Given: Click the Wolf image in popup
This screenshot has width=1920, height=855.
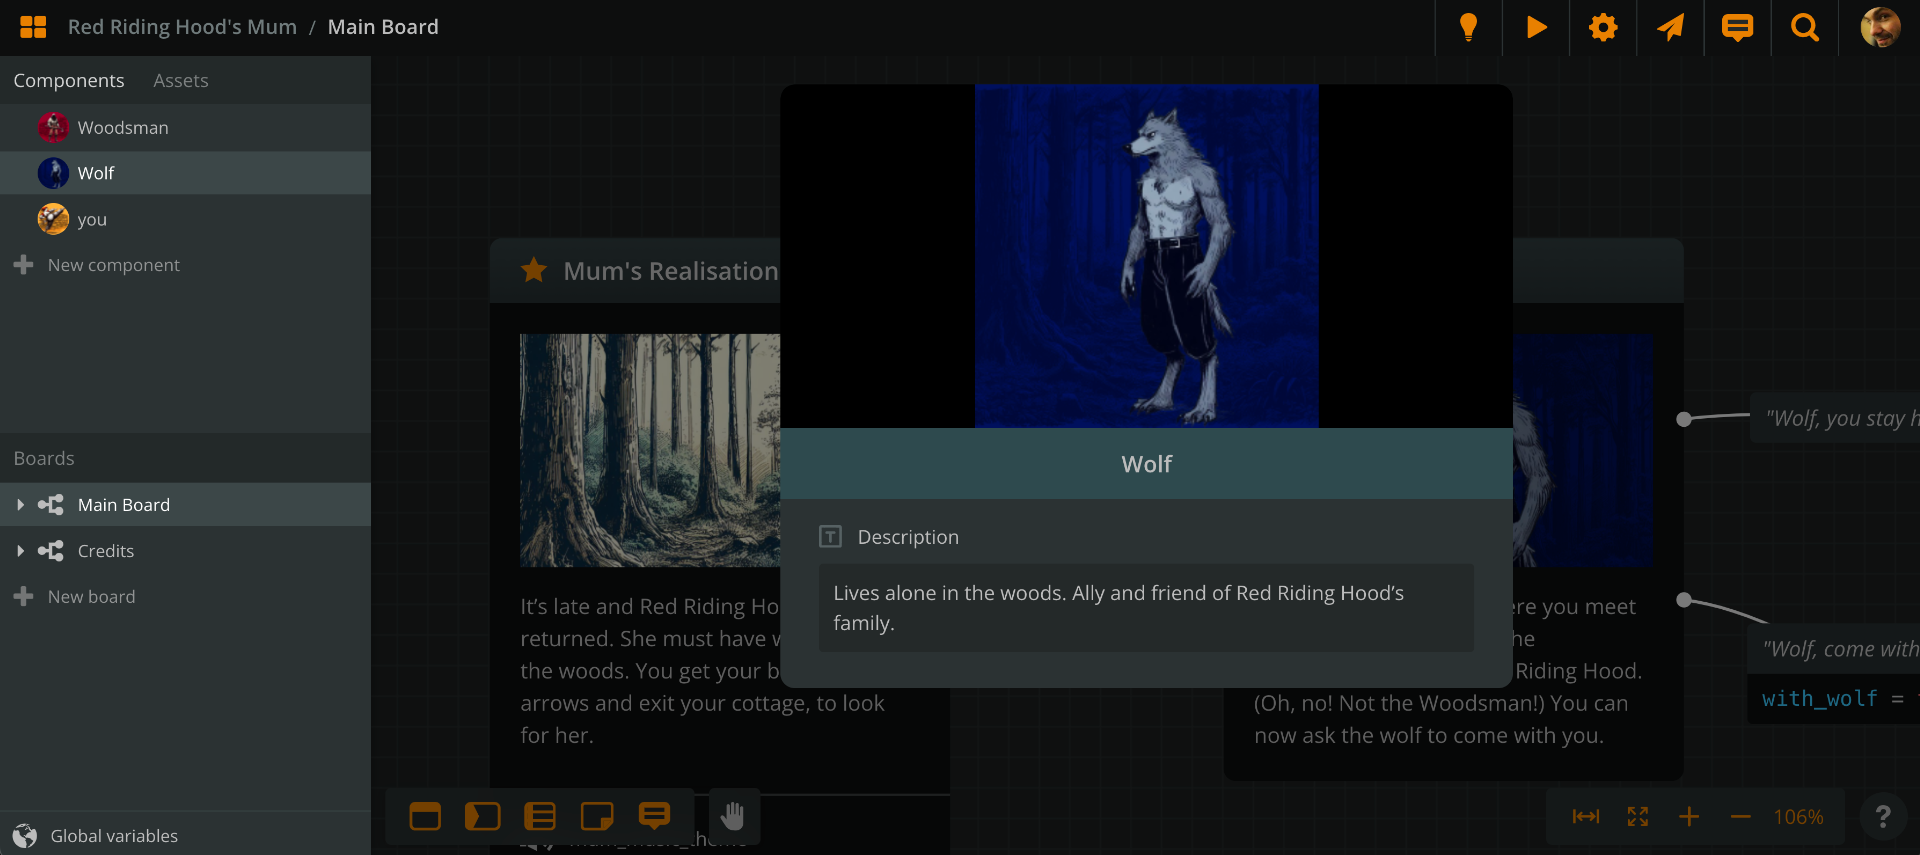Looking at the screenshot, I should point(1147,256).
